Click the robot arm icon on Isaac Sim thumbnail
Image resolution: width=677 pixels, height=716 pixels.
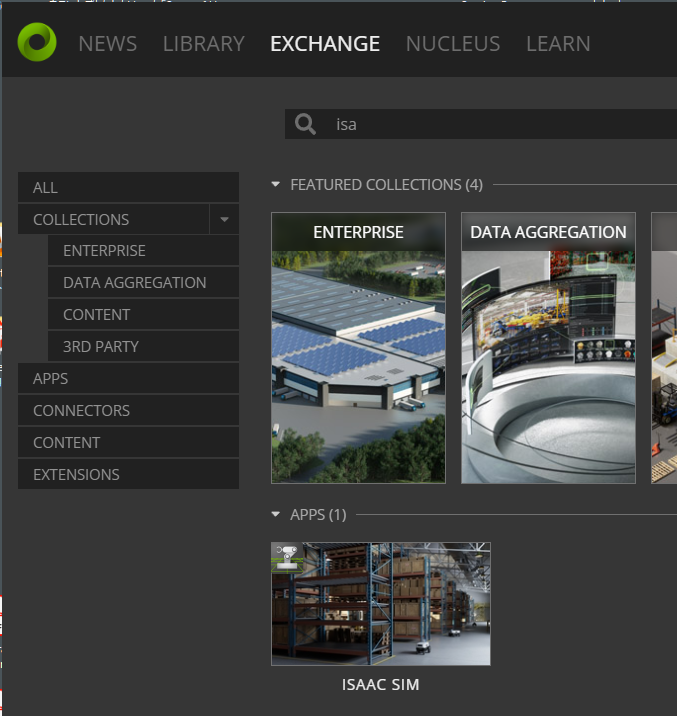[287, 557]
